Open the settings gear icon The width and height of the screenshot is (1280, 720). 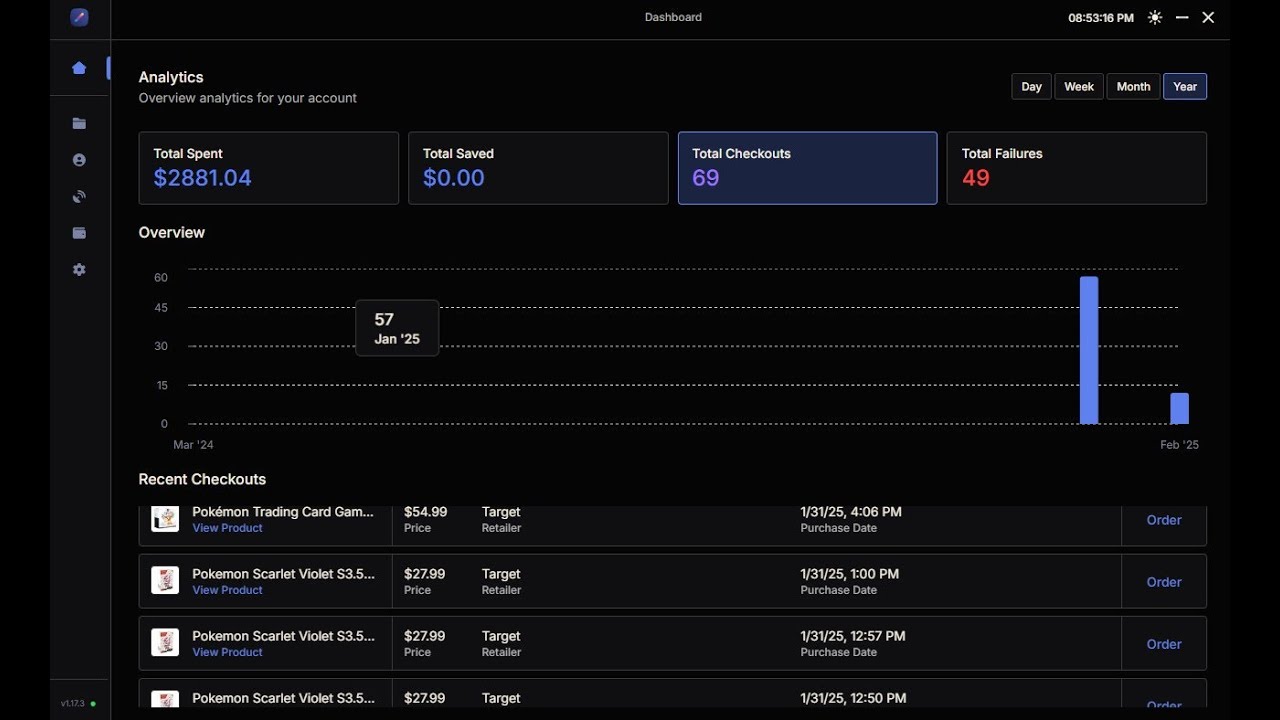click(x=79, y=270)
